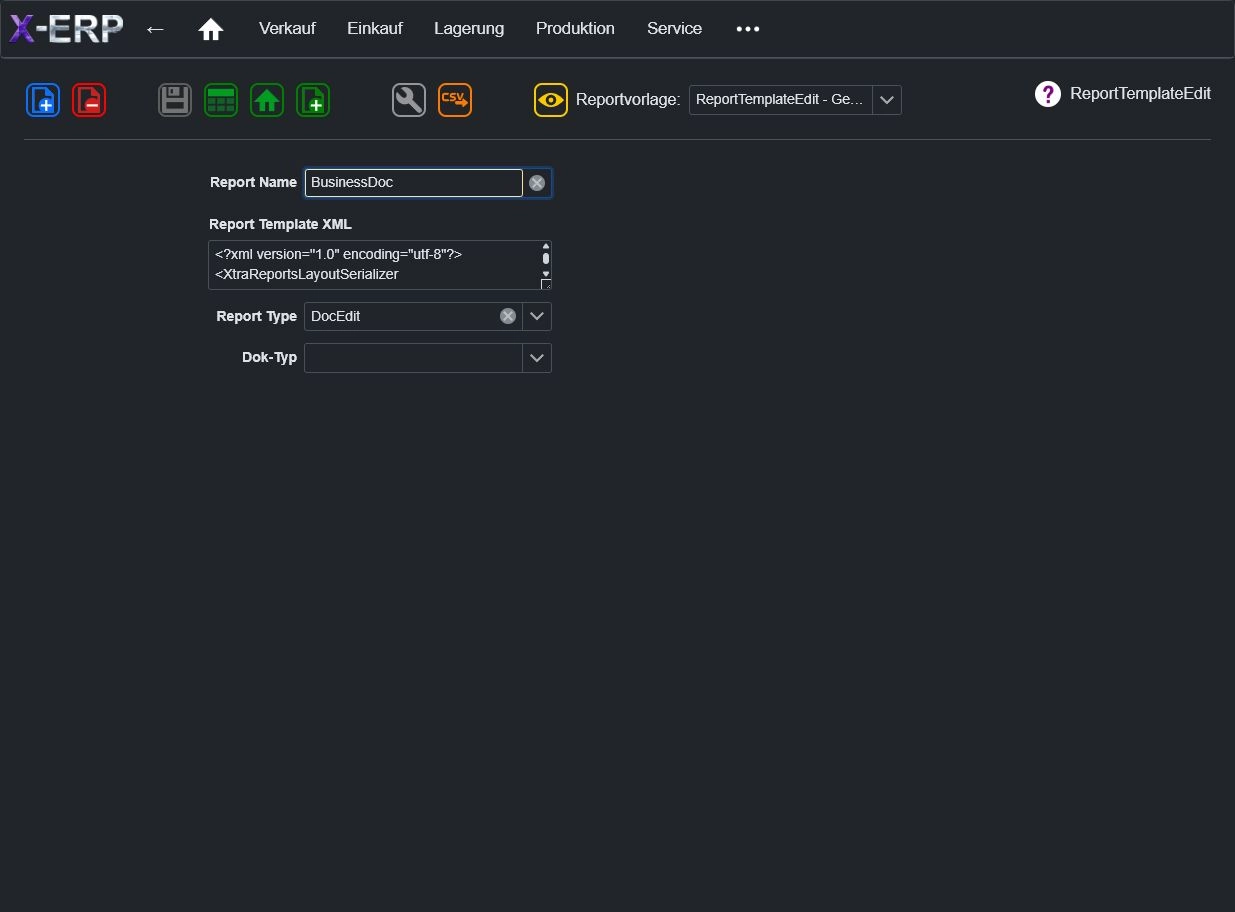Open the Verkauf menu

click(x=287, y=29)
